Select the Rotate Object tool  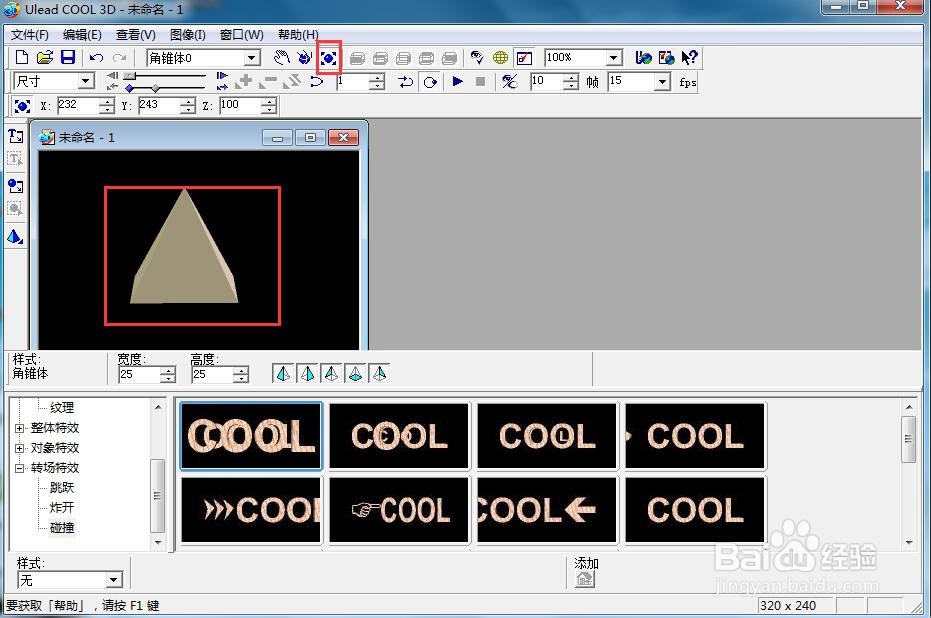coord(305,58)
